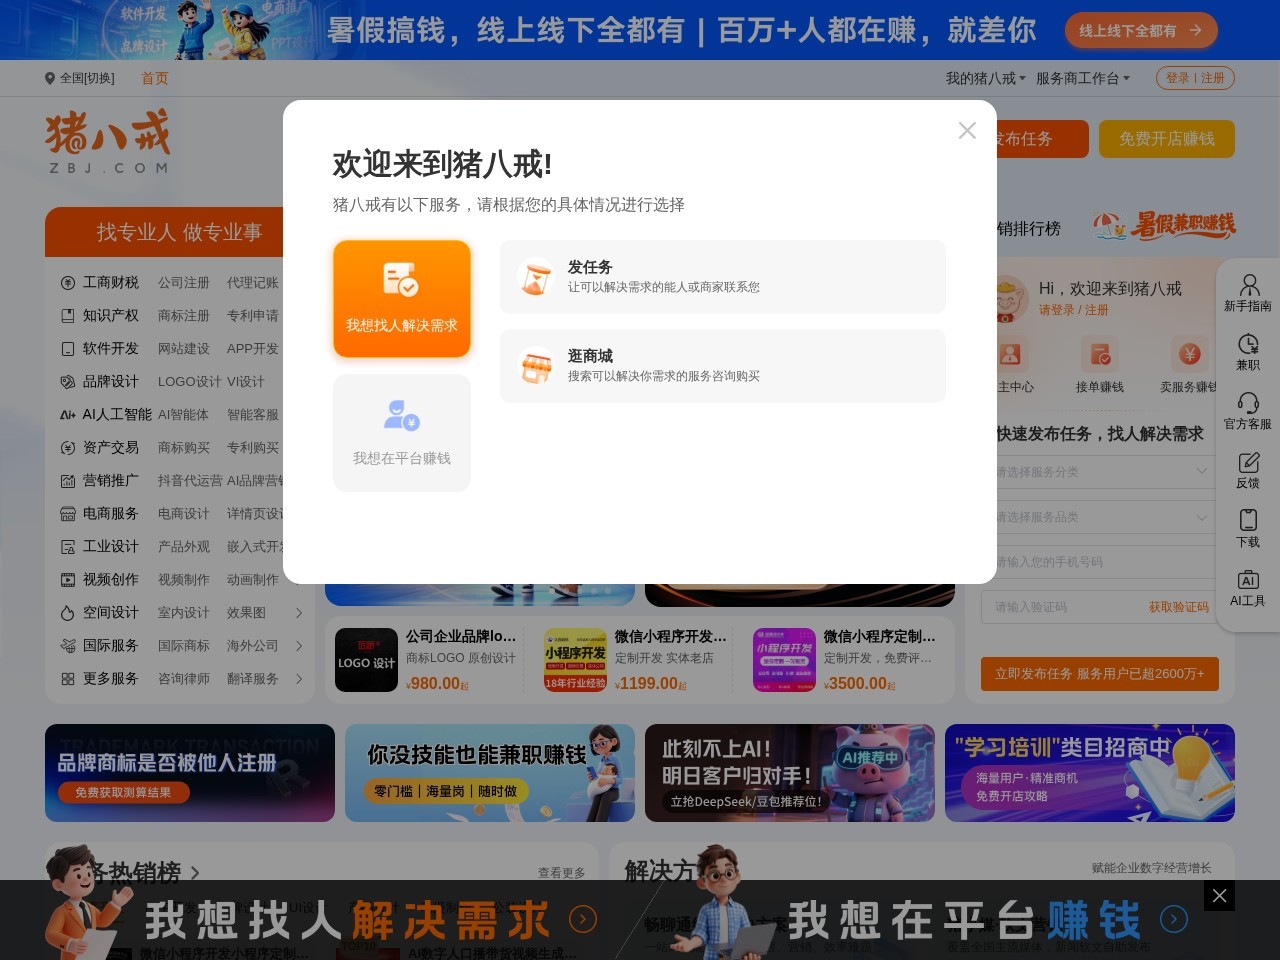Viewport: 1280px width, 960px height.
Task: Expand the 国际服务 row chevron
Action: click(298, 646)
